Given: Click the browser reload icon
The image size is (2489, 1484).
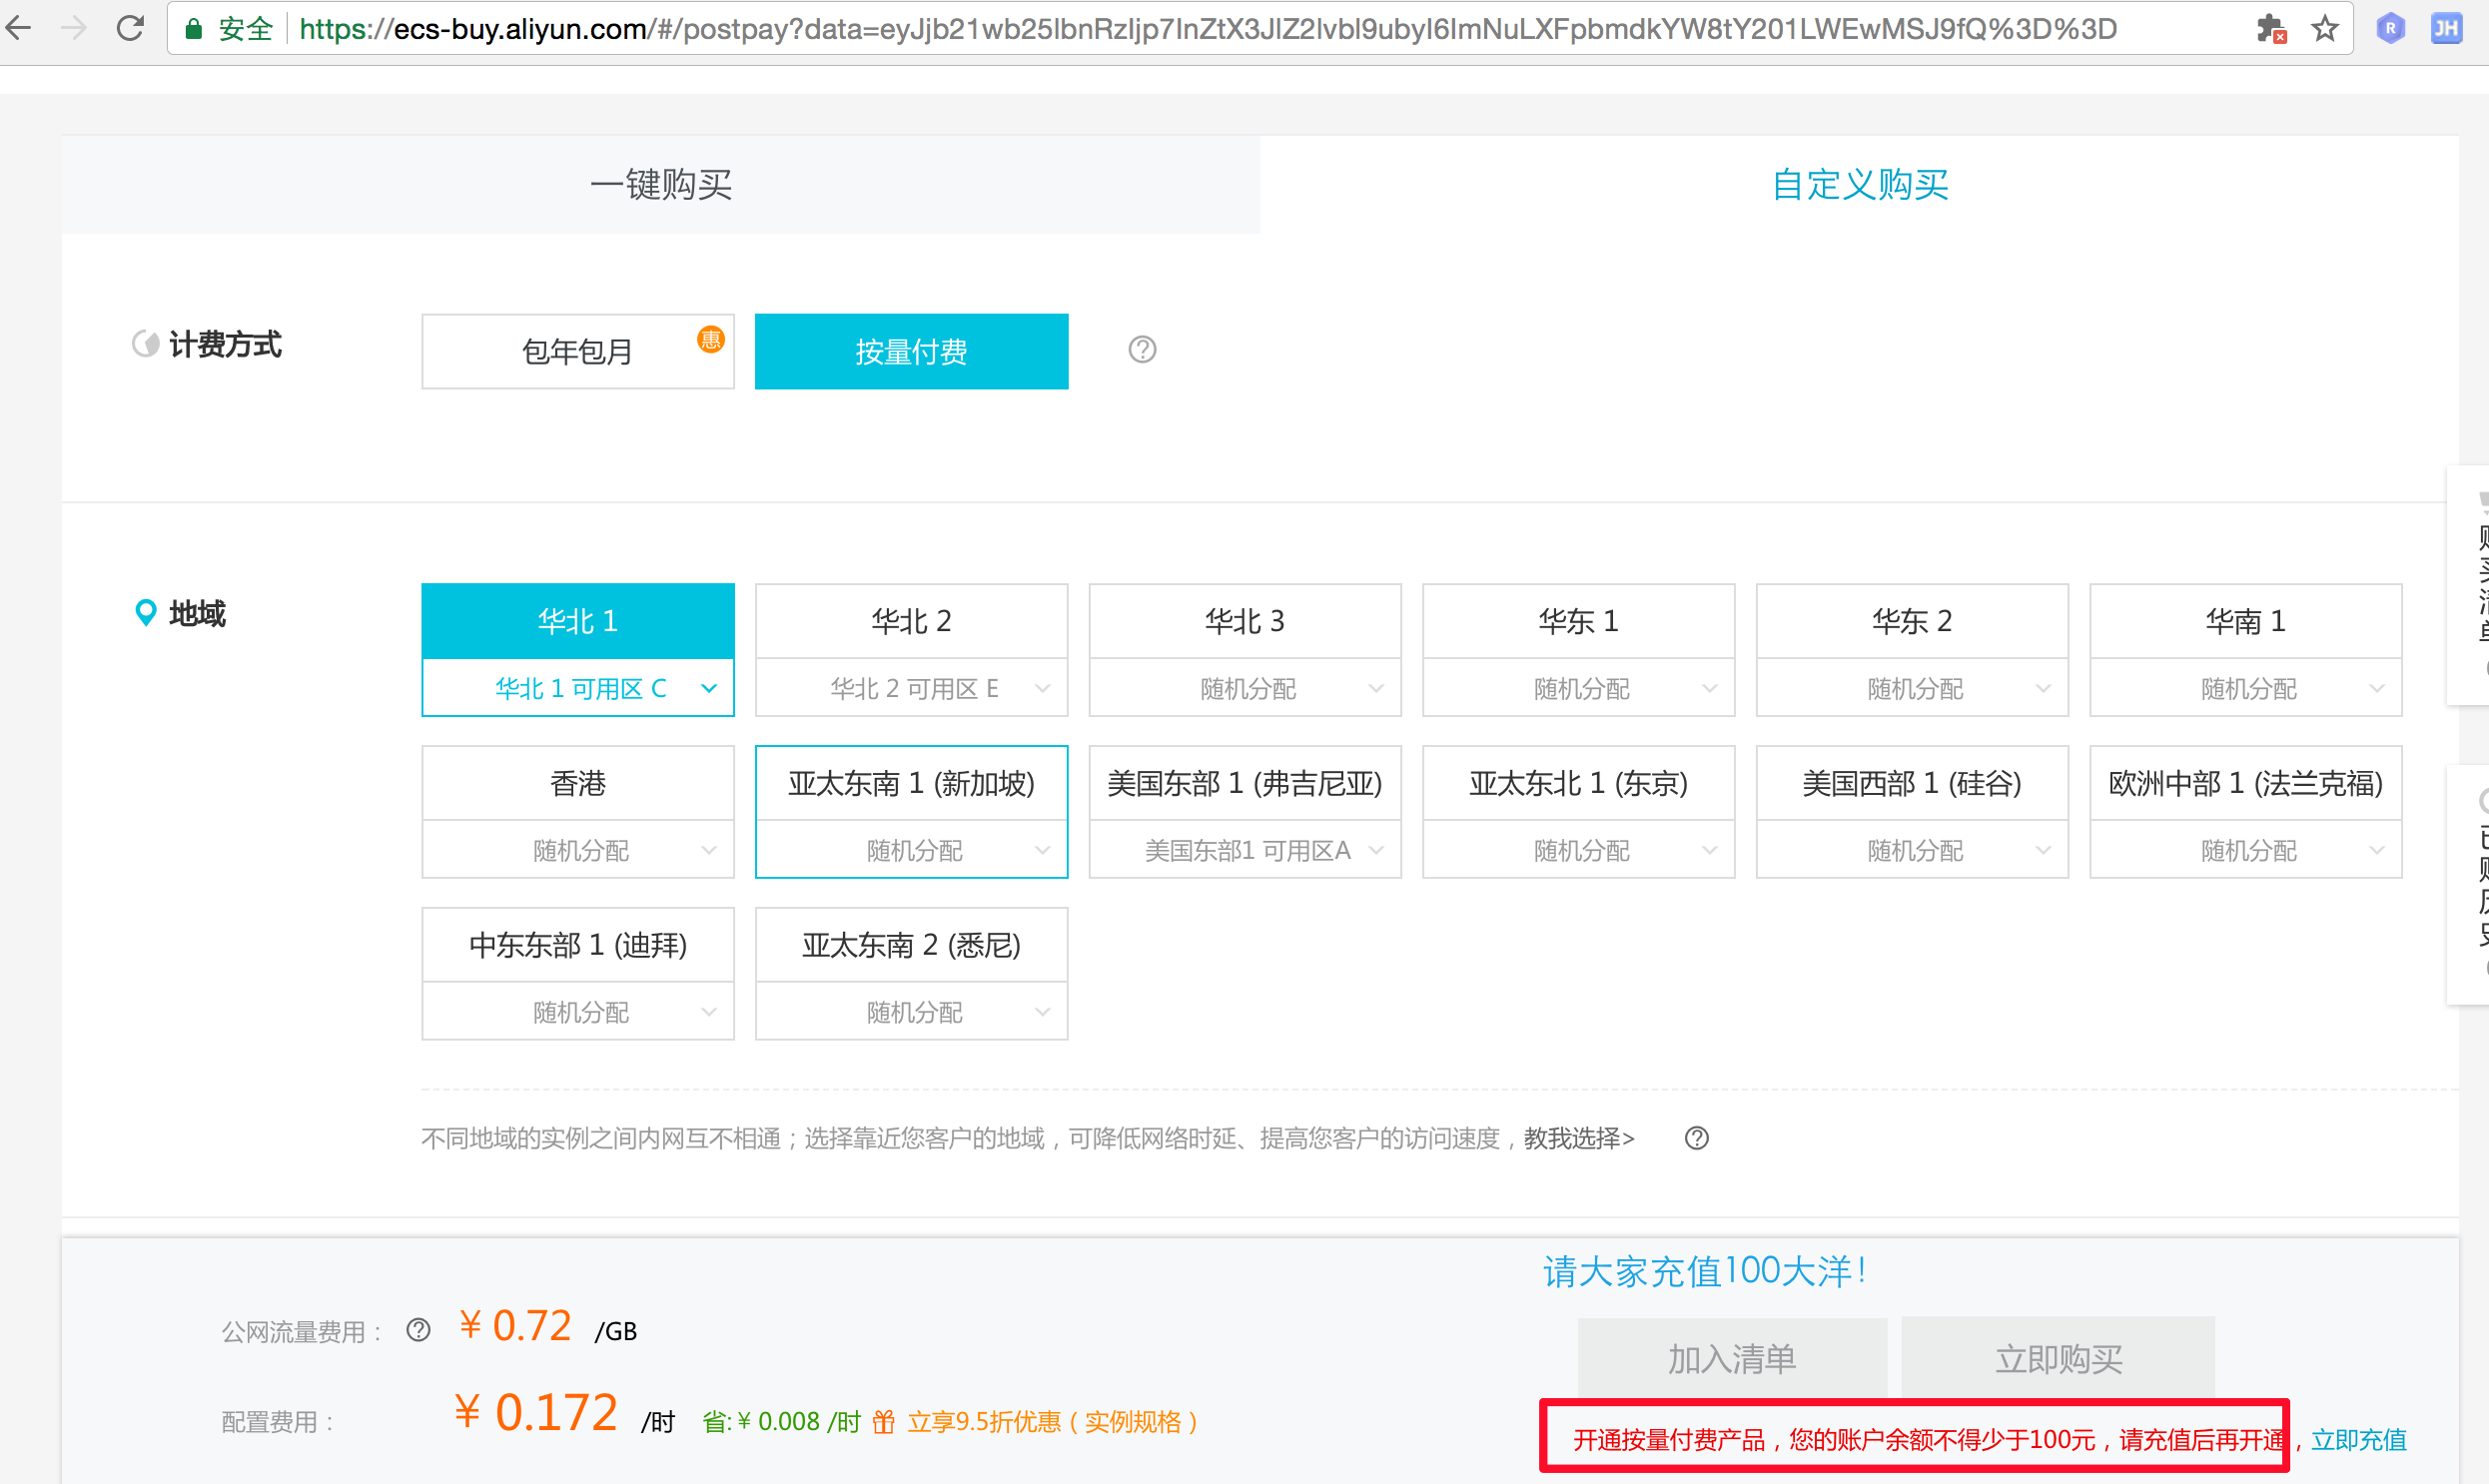Looking at the screenshot, I should [130, 28].
